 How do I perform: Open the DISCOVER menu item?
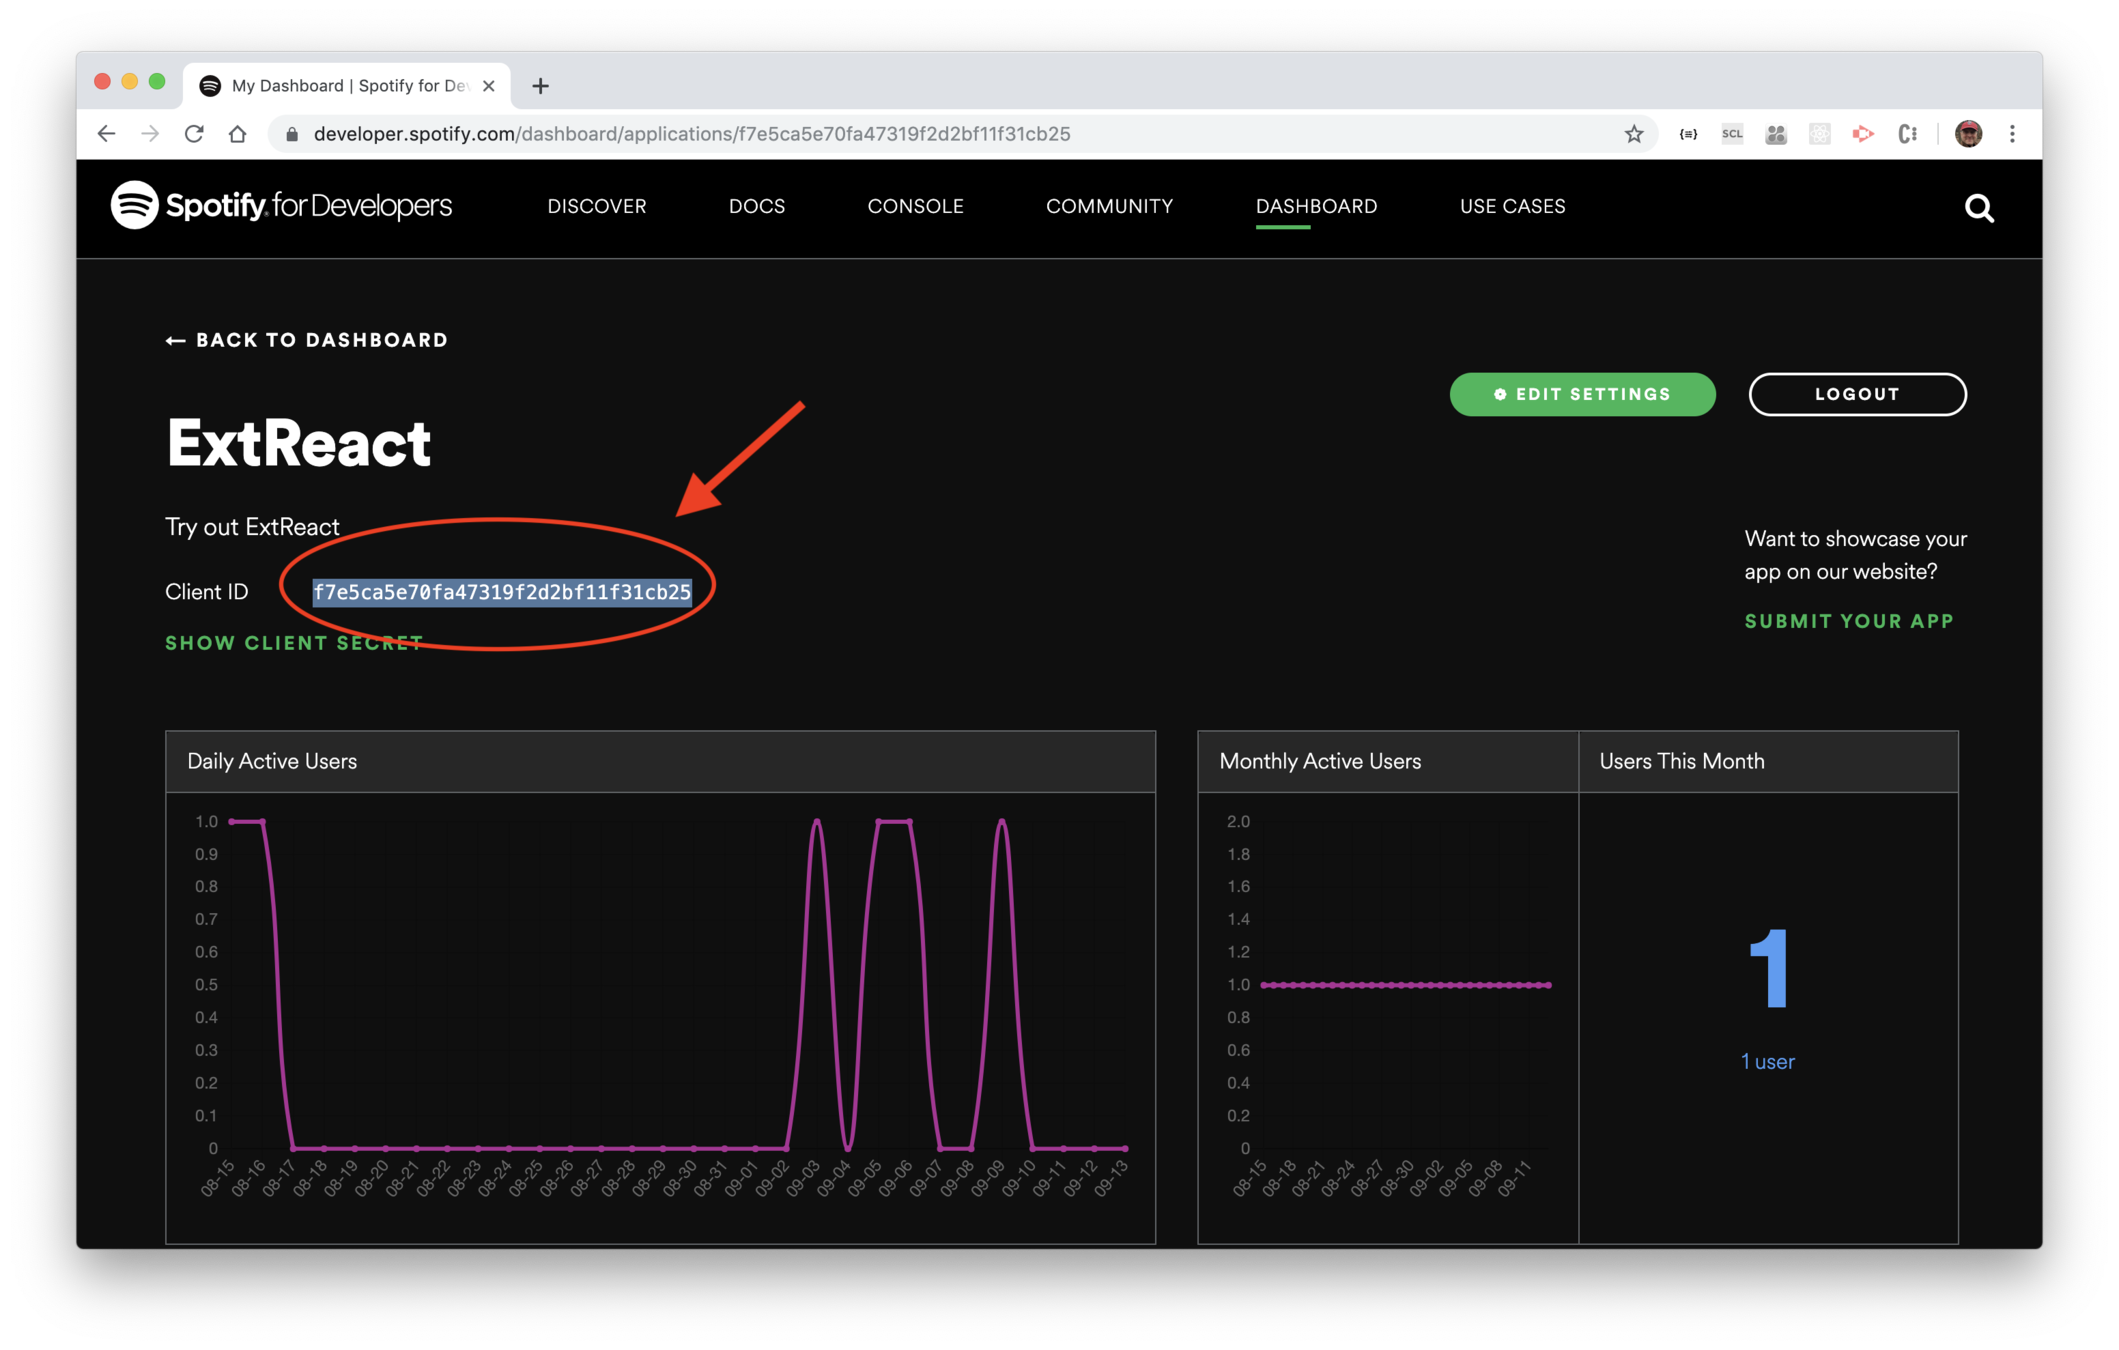click(x=596, y=206)
